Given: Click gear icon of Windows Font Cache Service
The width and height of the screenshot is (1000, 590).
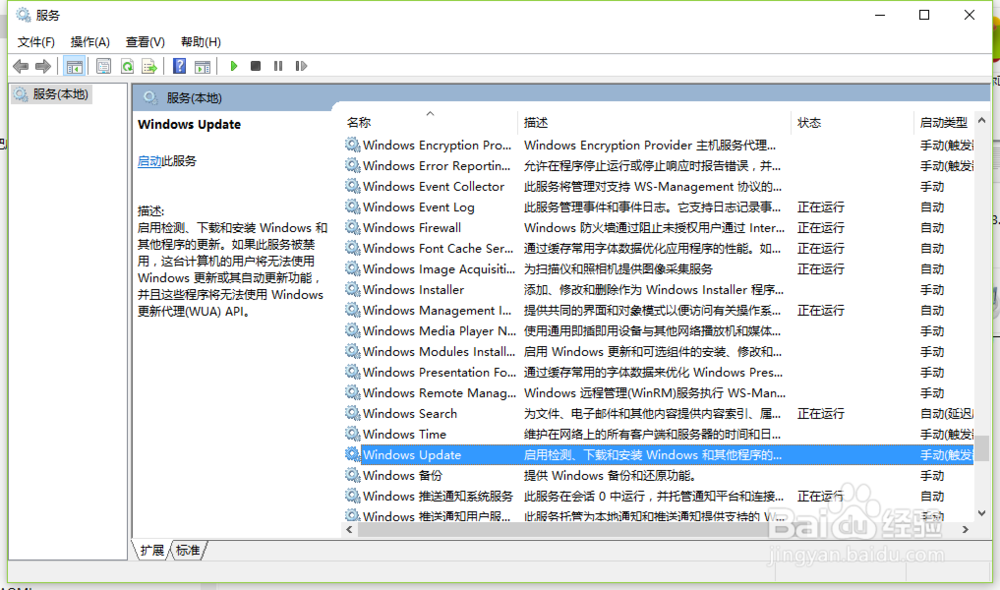Looking at the screenshot, I should click(x=352, y=248).
